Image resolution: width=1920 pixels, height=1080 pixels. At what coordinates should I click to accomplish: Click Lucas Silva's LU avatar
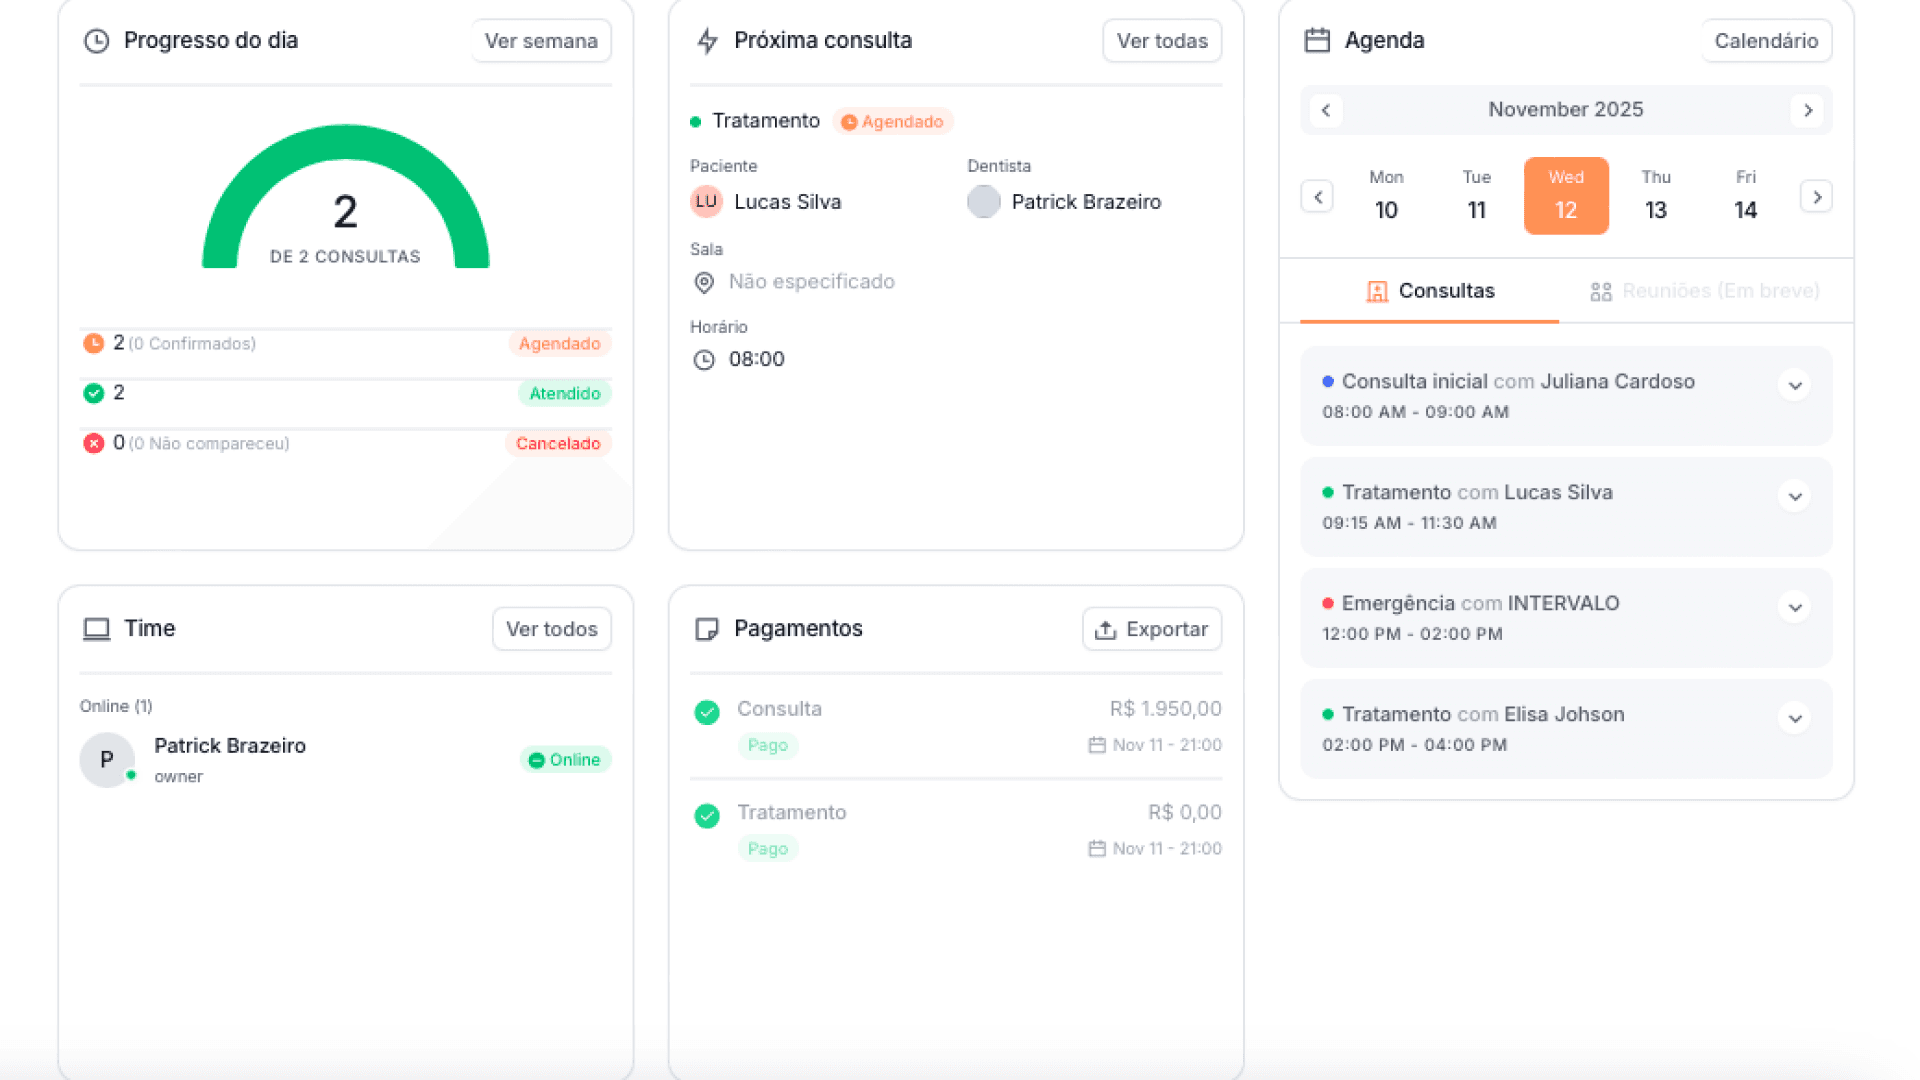tap(706, 202)
